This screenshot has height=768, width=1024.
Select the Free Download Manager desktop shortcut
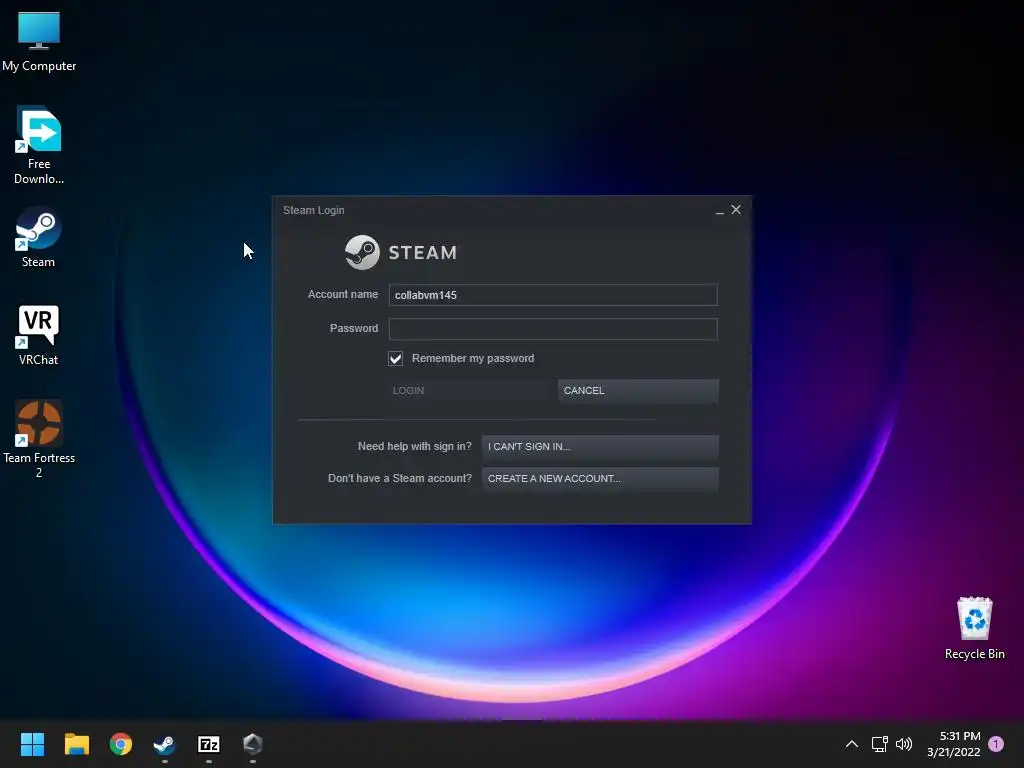[x=39, y=145]
